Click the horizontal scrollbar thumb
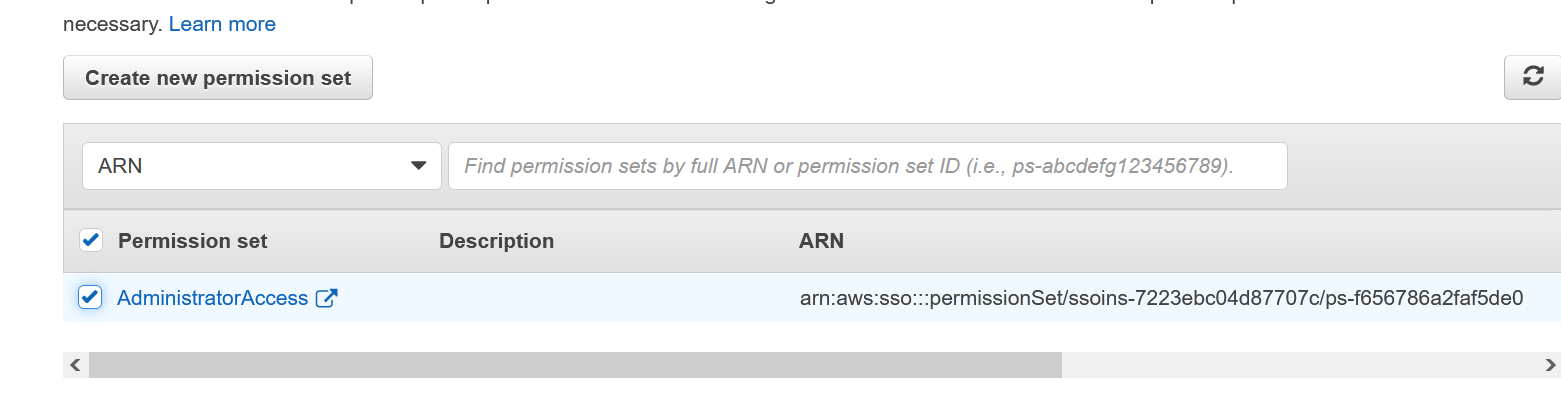Viewport: 1561px width, 399px height. tap(575, 365)
